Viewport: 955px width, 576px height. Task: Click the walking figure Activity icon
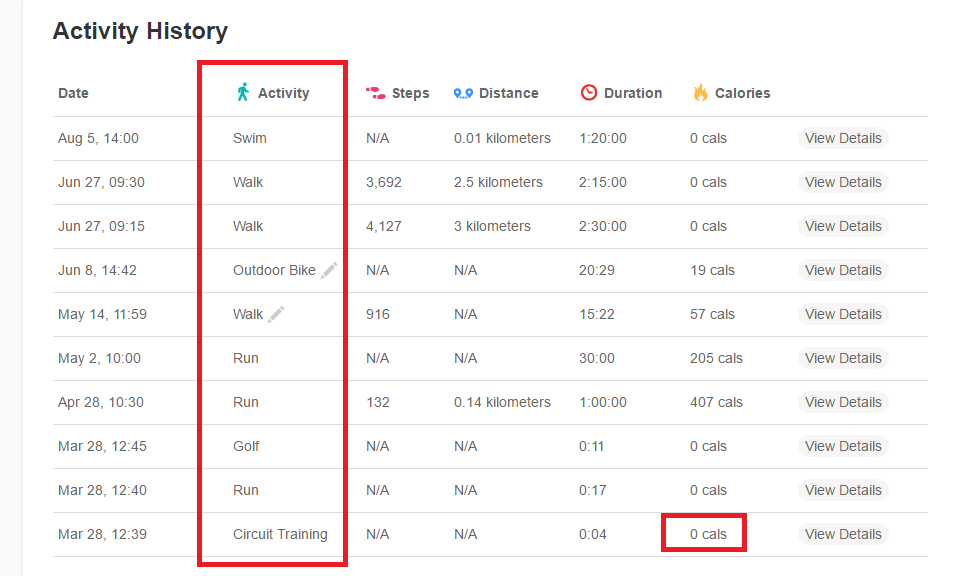pos(242,93)
